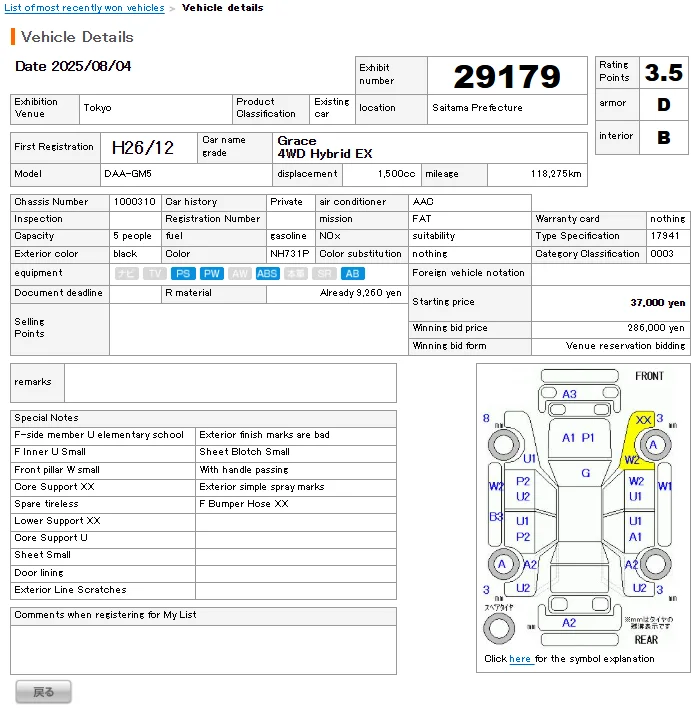Click the 3.5 rating points value
Screen dimensions: 691x717
coord(663,73)
